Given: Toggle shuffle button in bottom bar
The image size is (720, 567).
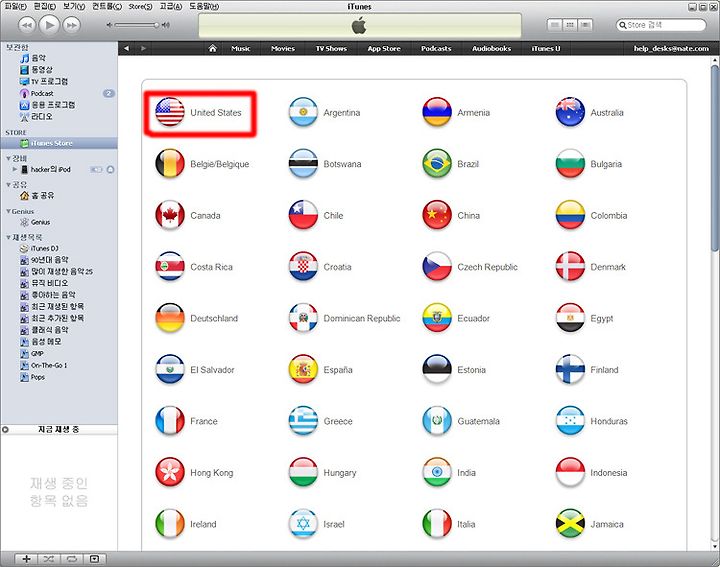Looking at the screenshot, I should pyautogui.click(x=49, y=559).
